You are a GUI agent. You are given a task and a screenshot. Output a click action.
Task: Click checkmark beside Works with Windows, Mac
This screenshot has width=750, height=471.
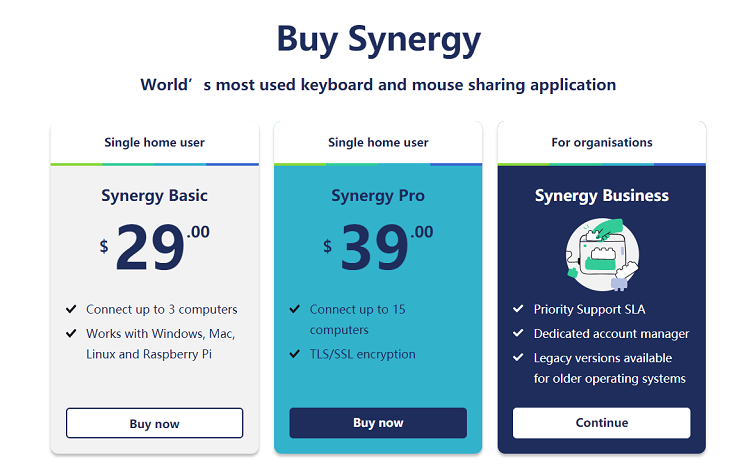click(x=71, y=333)
